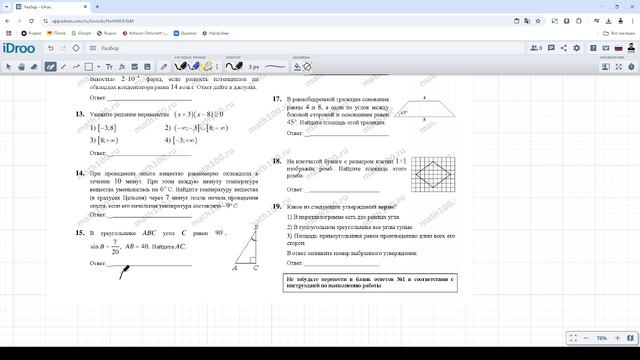Toggle fullscreen arrows in toolbar
Viewport: 640px width, 360px height.
(x=619, y=67)
